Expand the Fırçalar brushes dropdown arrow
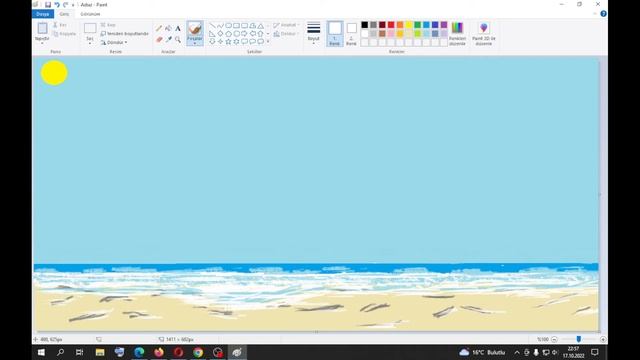Viewport: 640px width, 360px height. click(x=195, y=44)
